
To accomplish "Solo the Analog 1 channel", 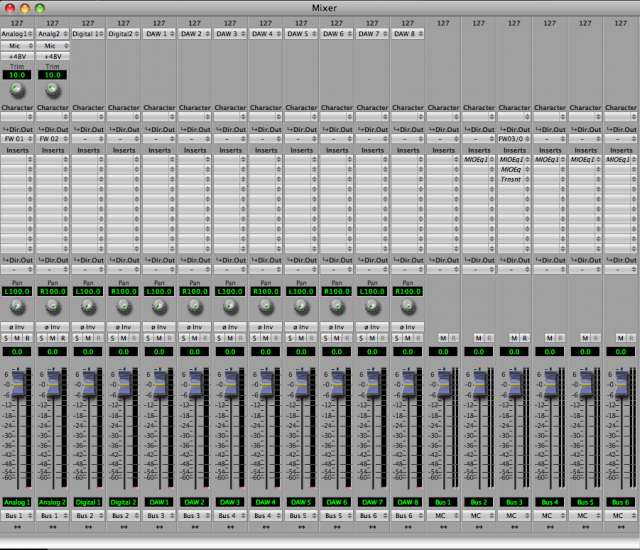I will tap(6, 338).
